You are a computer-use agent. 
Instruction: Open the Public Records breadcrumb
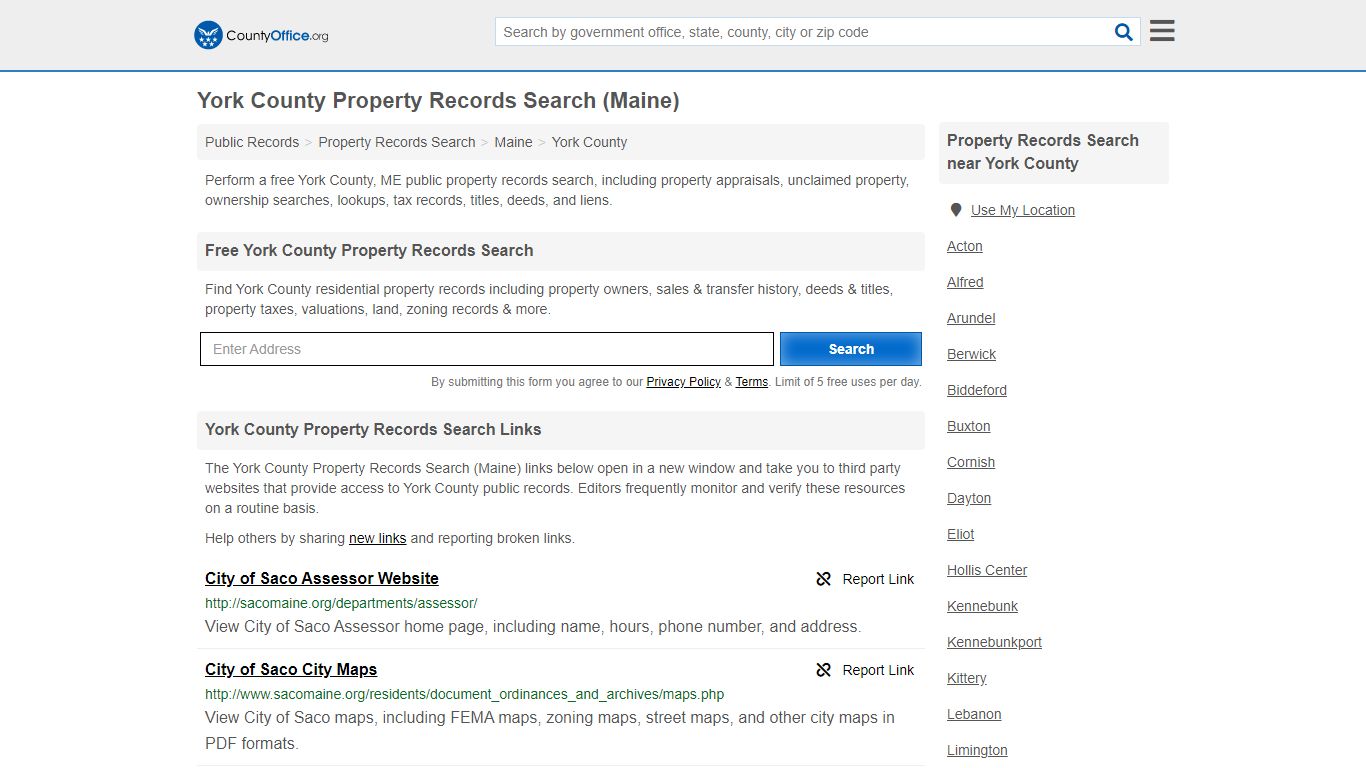tap(252, 142)
